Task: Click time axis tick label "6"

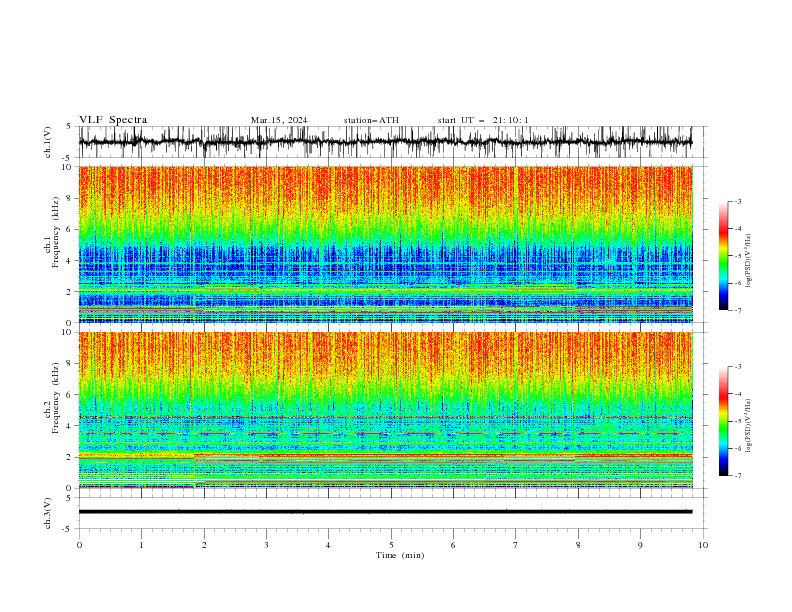Action: (x=453, y=545)
